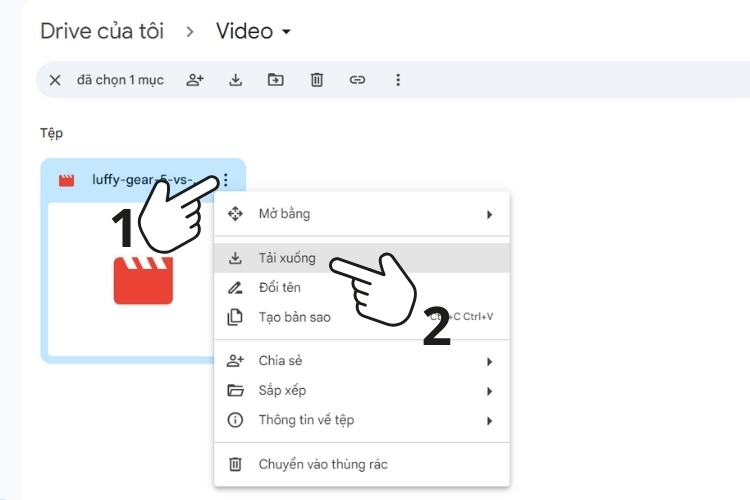Click the share (add person) toolbar icon
Viewport: 750px width, 500px height.
(195, 79)
